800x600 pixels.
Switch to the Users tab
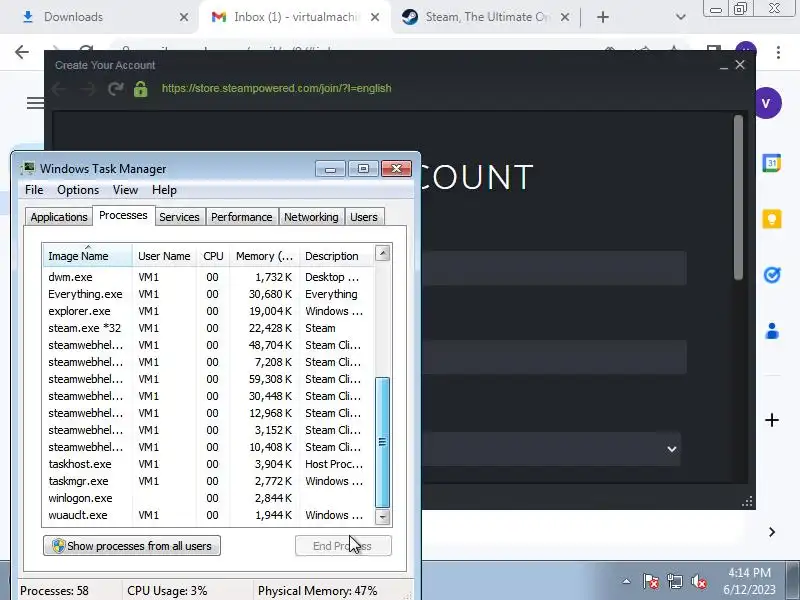(x=364, y=217)
